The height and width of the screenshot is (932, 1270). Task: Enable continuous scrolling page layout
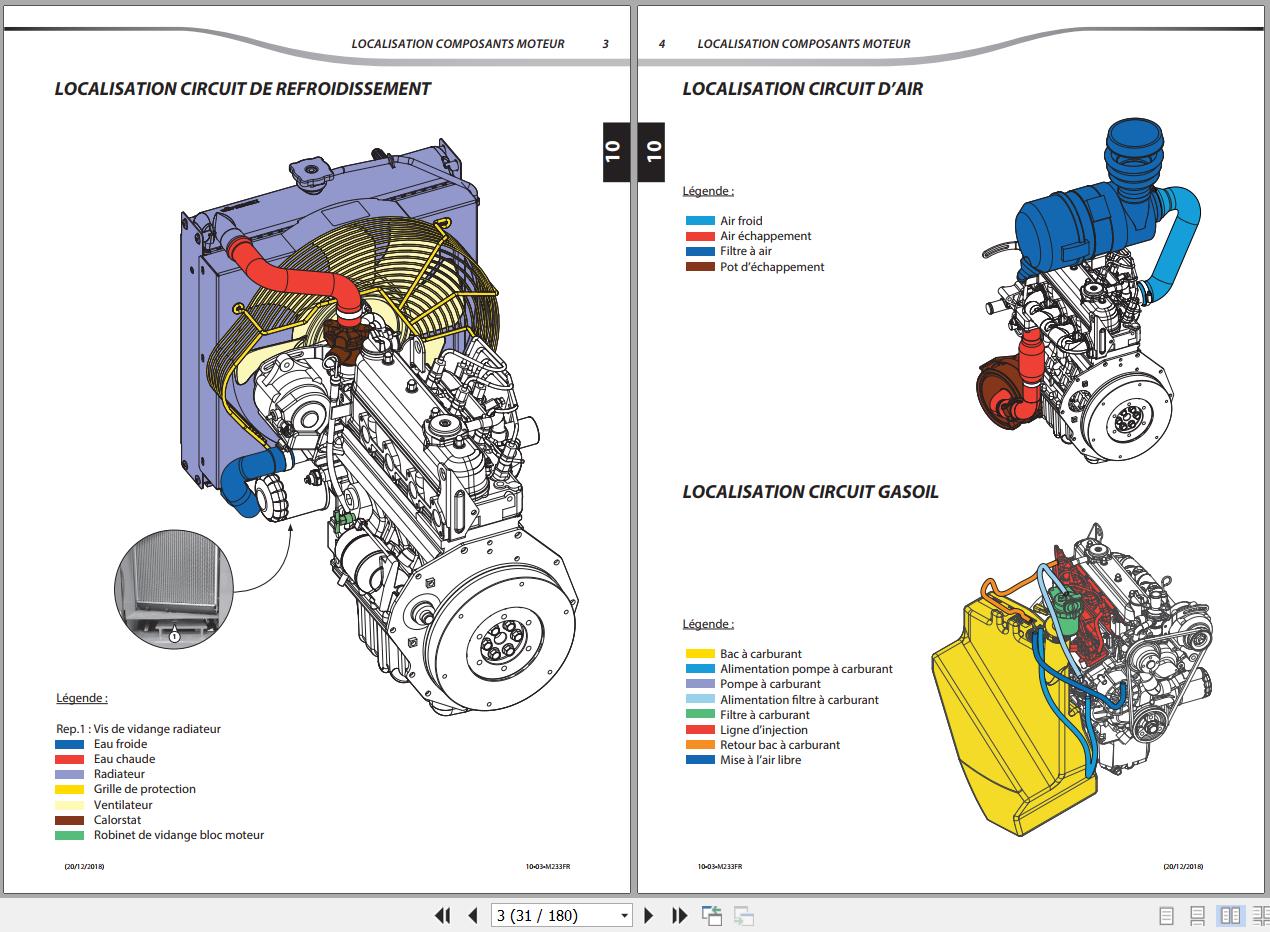click(1197, 915)
